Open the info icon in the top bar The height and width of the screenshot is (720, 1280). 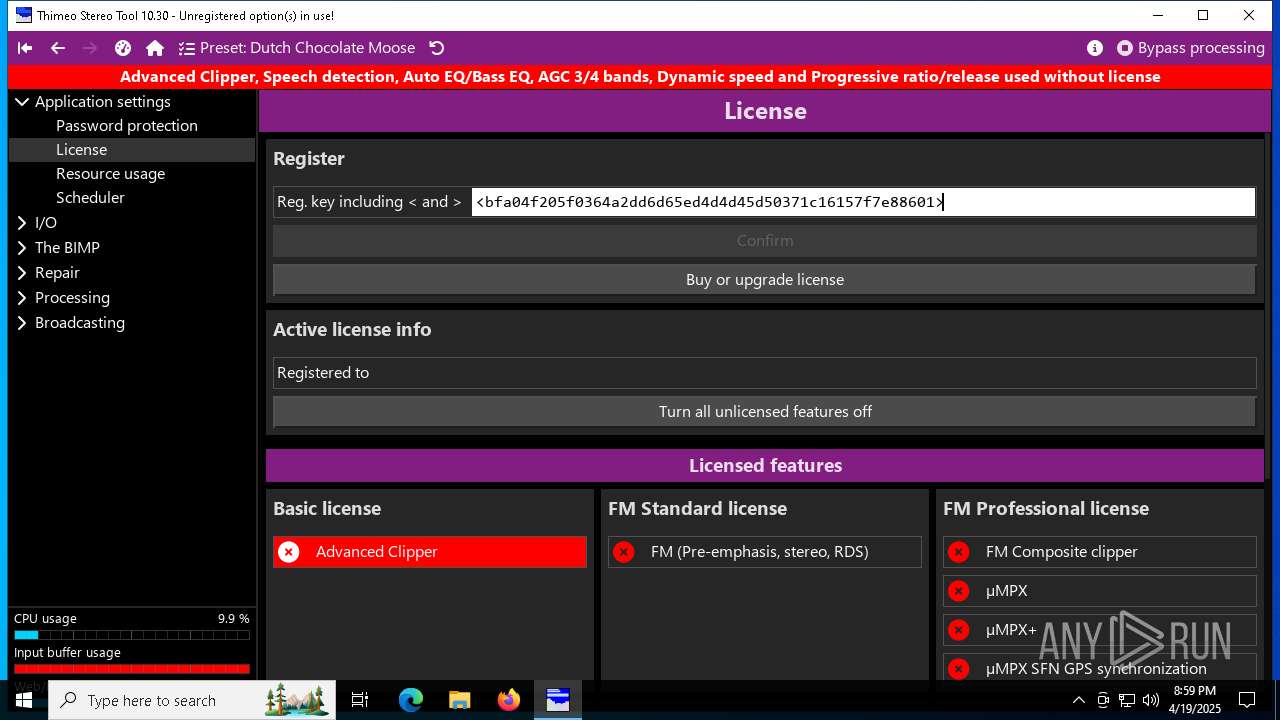(x=1095, y=48)
